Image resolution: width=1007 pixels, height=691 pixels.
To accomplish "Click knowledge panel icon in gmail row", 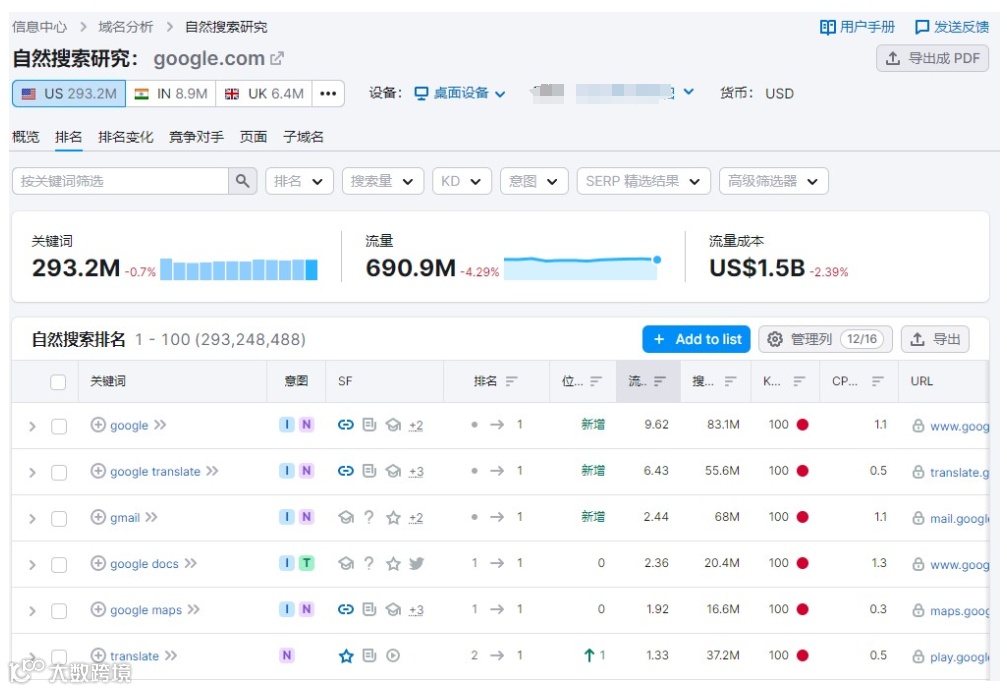I will point(346,517).
